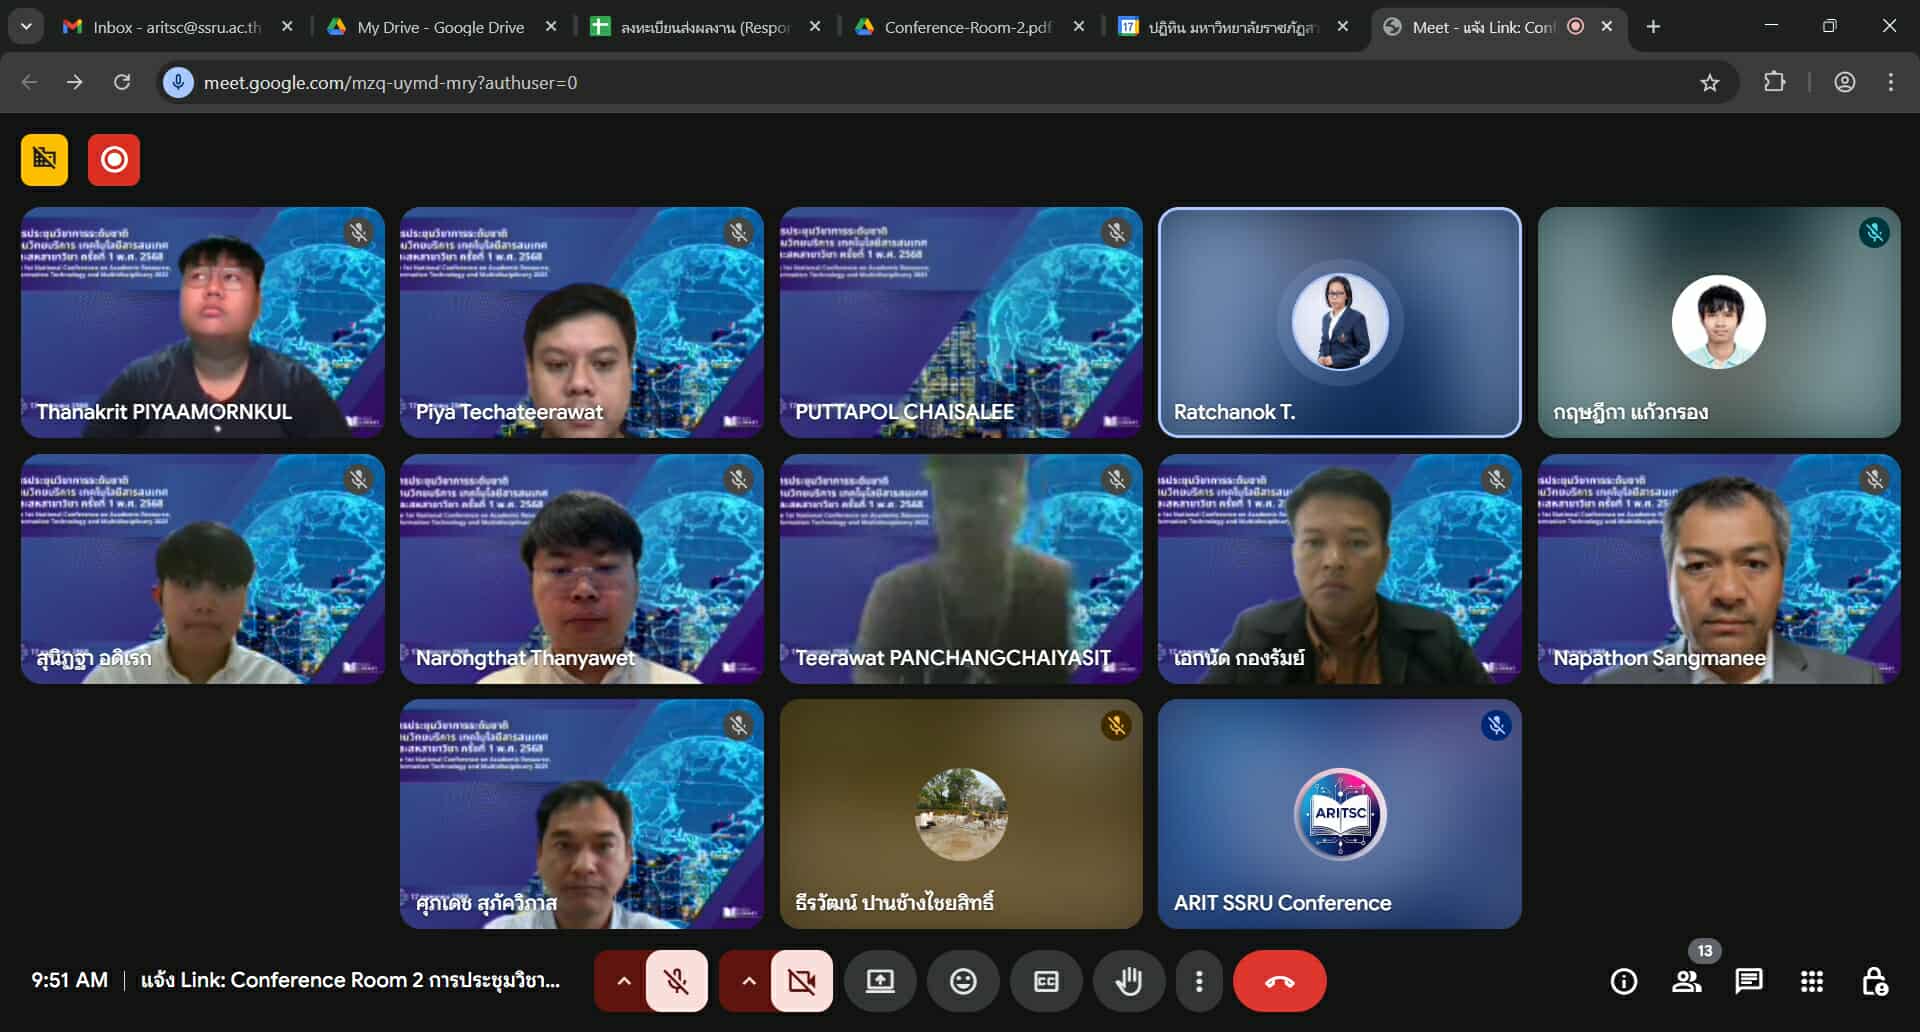Open more options three-dot menu
The height and width of the screenshot is (1032, 1920).
tap(1199, 981)
